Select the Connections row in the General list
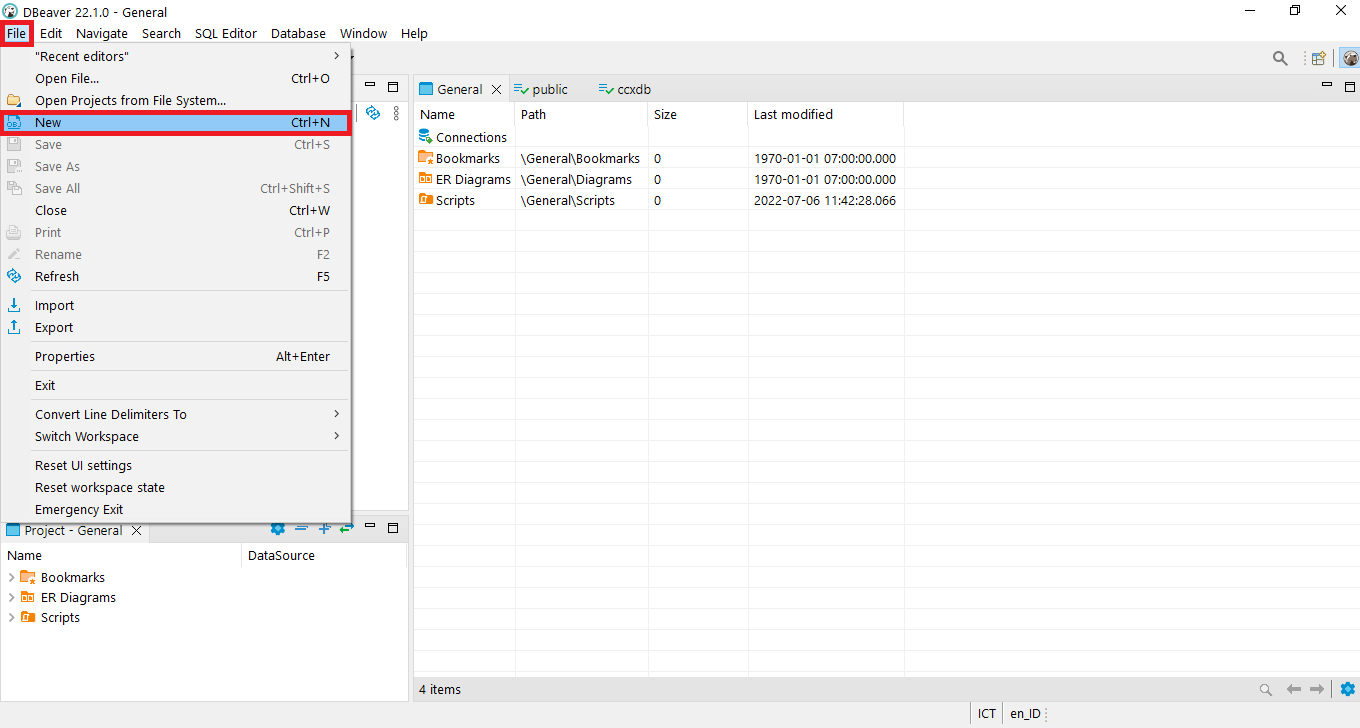This screenshot has width=1360, height=728. (471, 137)
